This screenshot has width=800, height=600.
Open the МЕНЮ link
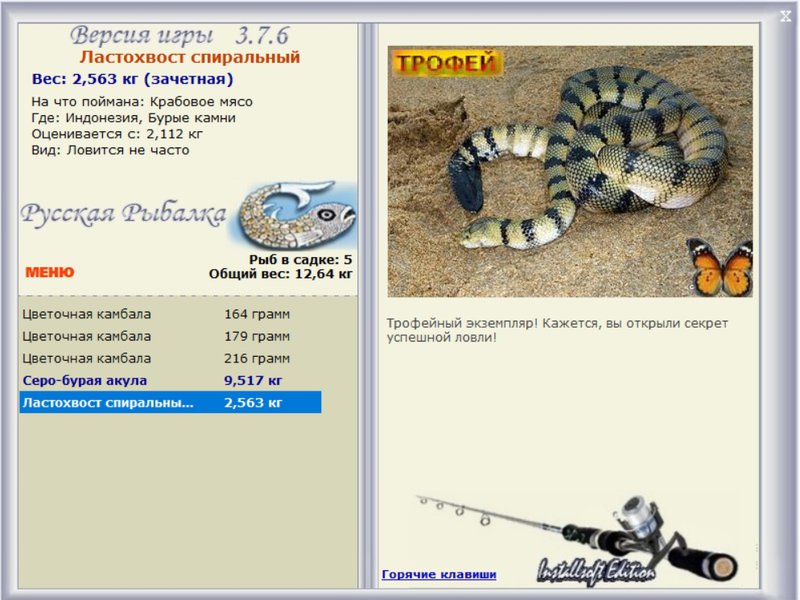pyautogui.click(x=49, y=272)
